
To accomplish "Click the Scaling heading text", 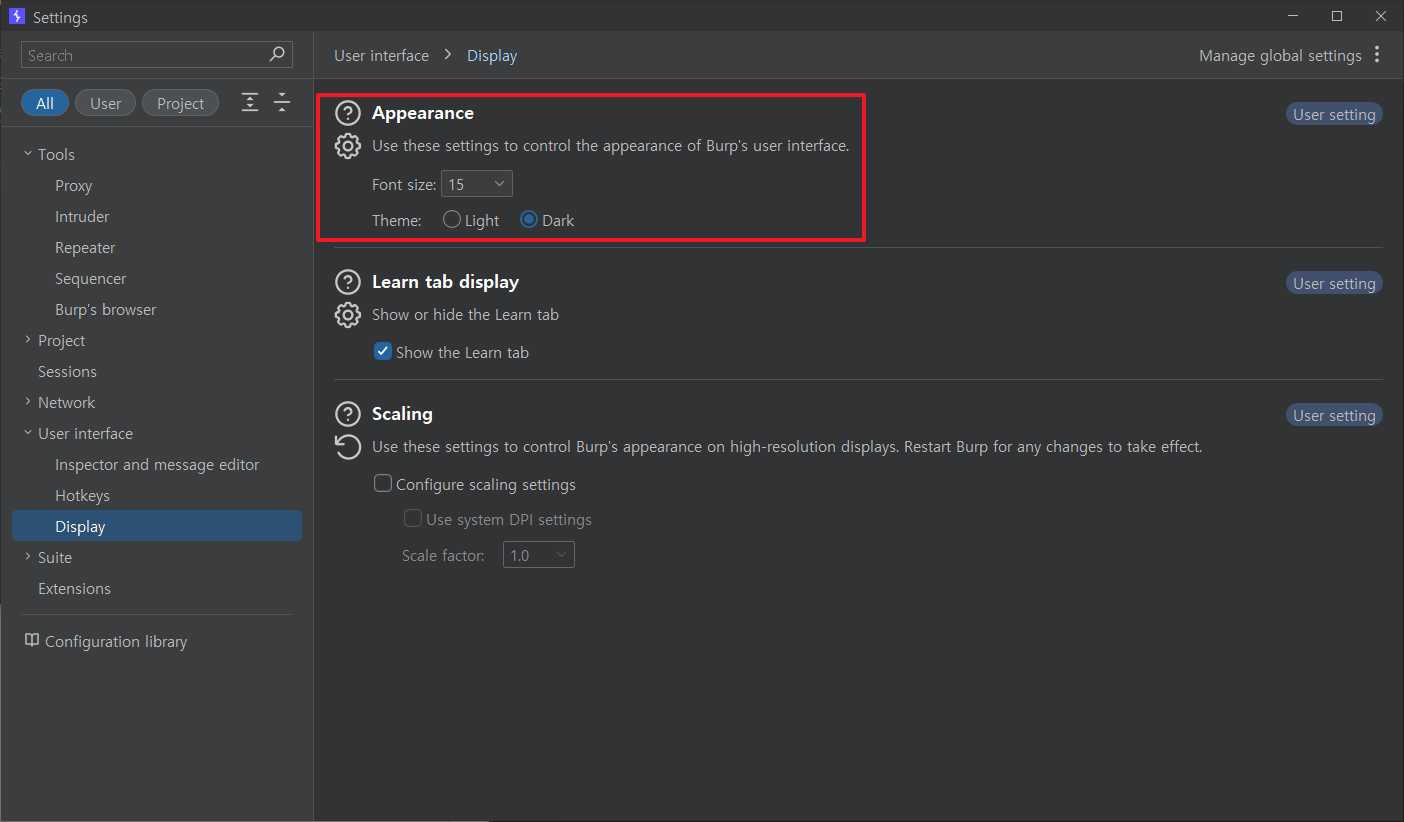I will [402, 414].
